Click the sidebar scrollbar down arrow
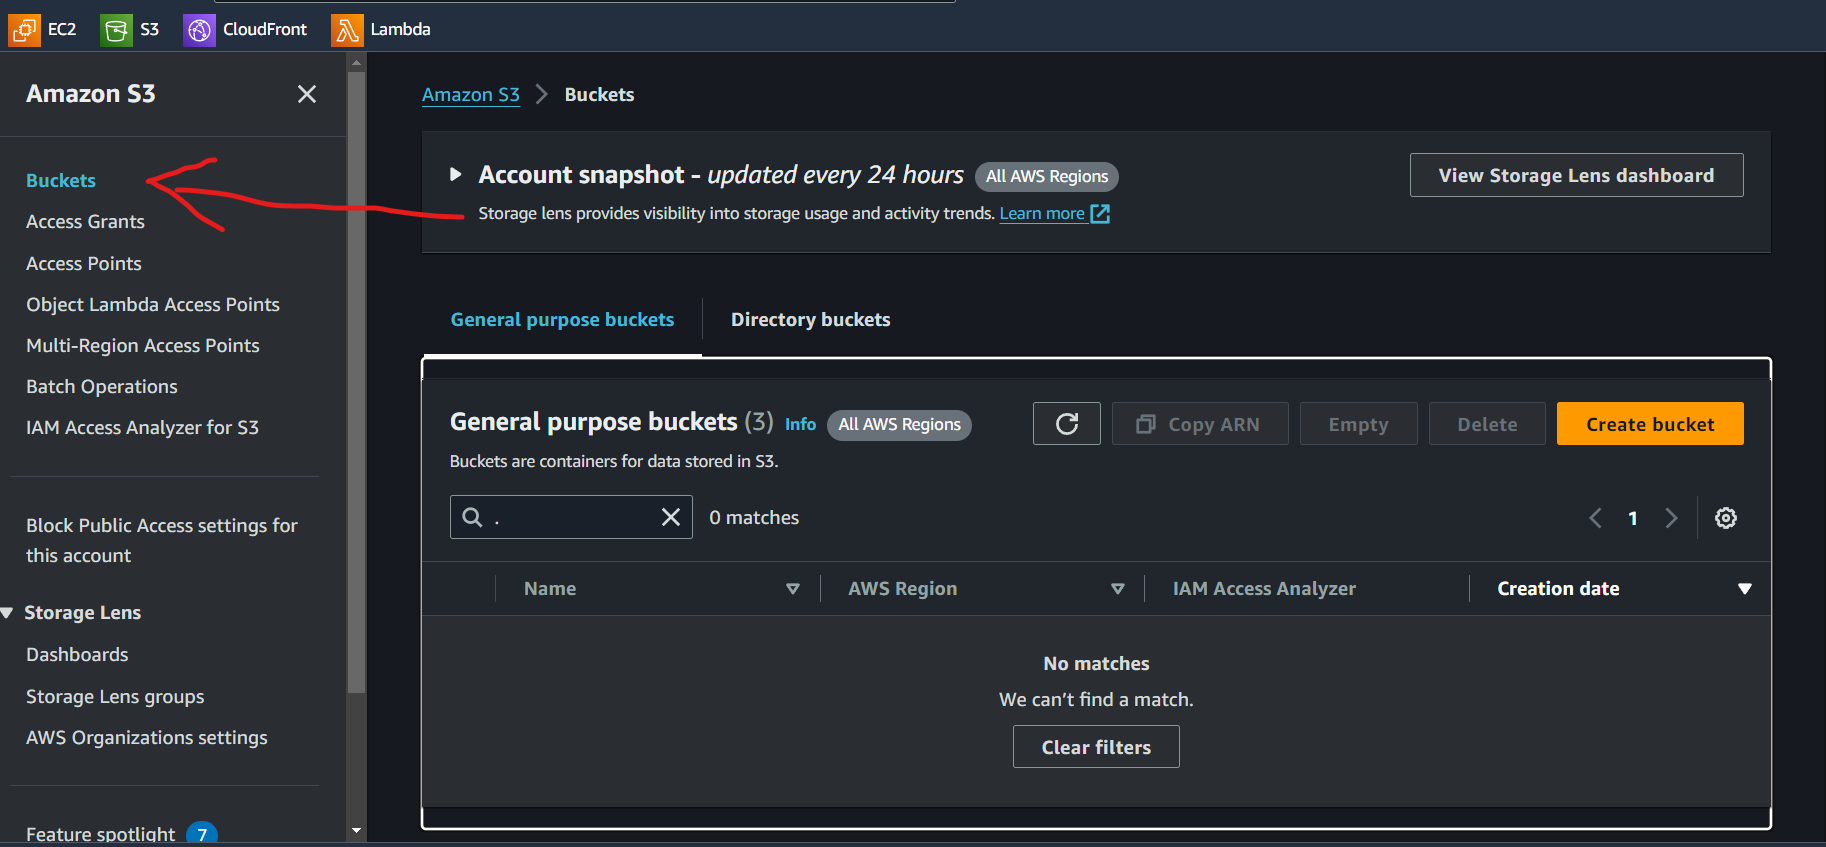The height and width of the screenshot is (847, 1826). (x=356, y=831)
